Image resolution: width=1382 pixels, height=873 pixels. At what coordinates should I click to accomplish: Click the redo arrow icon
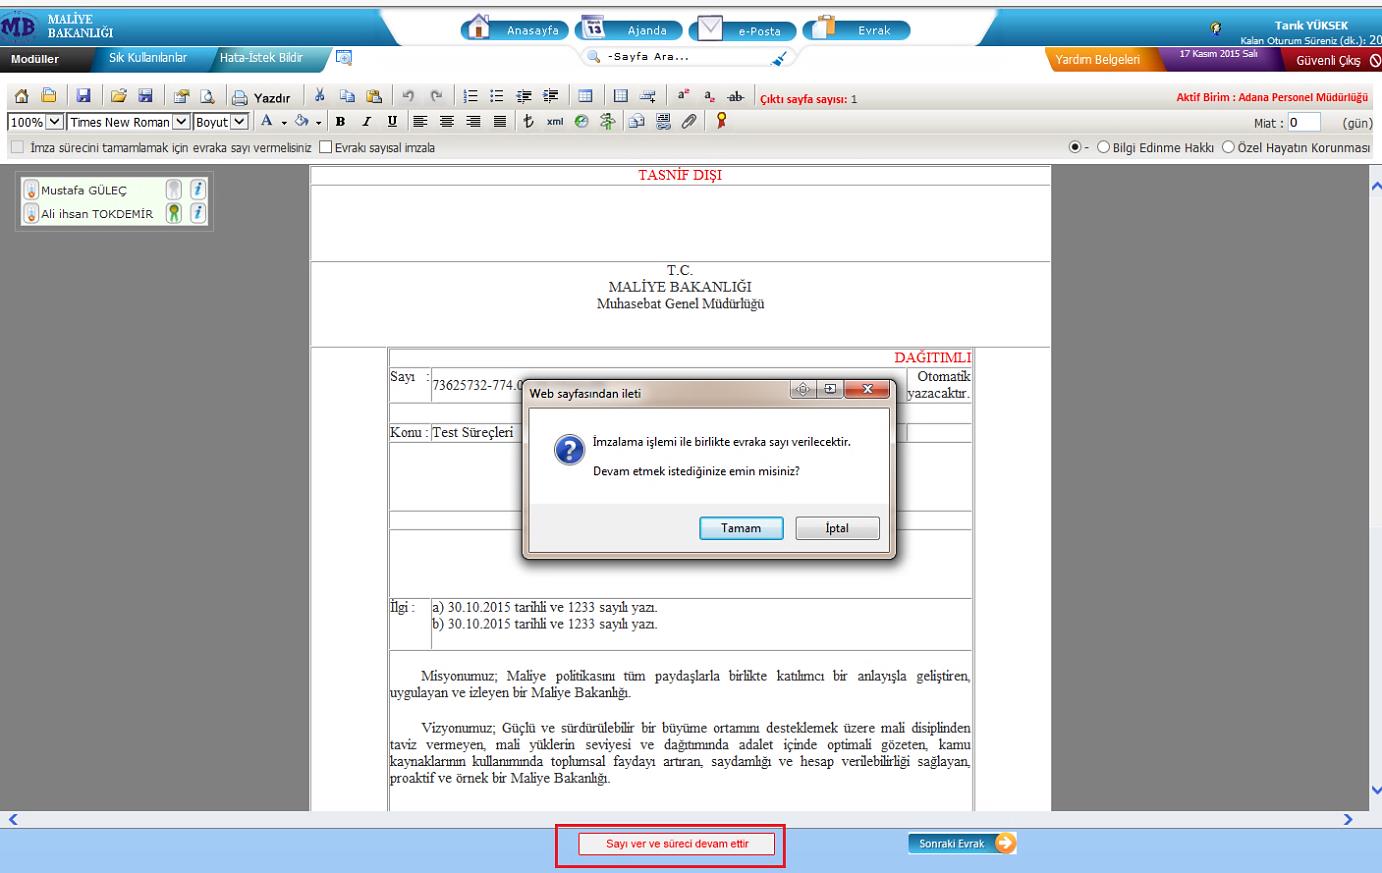click(x=436, y=96)
